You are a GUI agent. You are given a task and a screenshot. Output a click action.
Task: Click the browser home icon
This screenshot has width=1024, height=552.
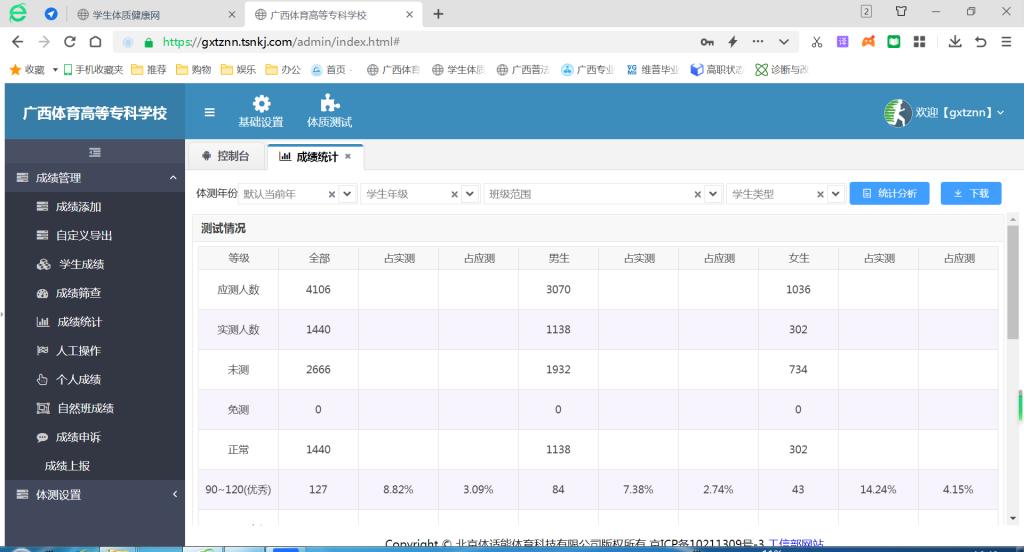tap(95, 42)
